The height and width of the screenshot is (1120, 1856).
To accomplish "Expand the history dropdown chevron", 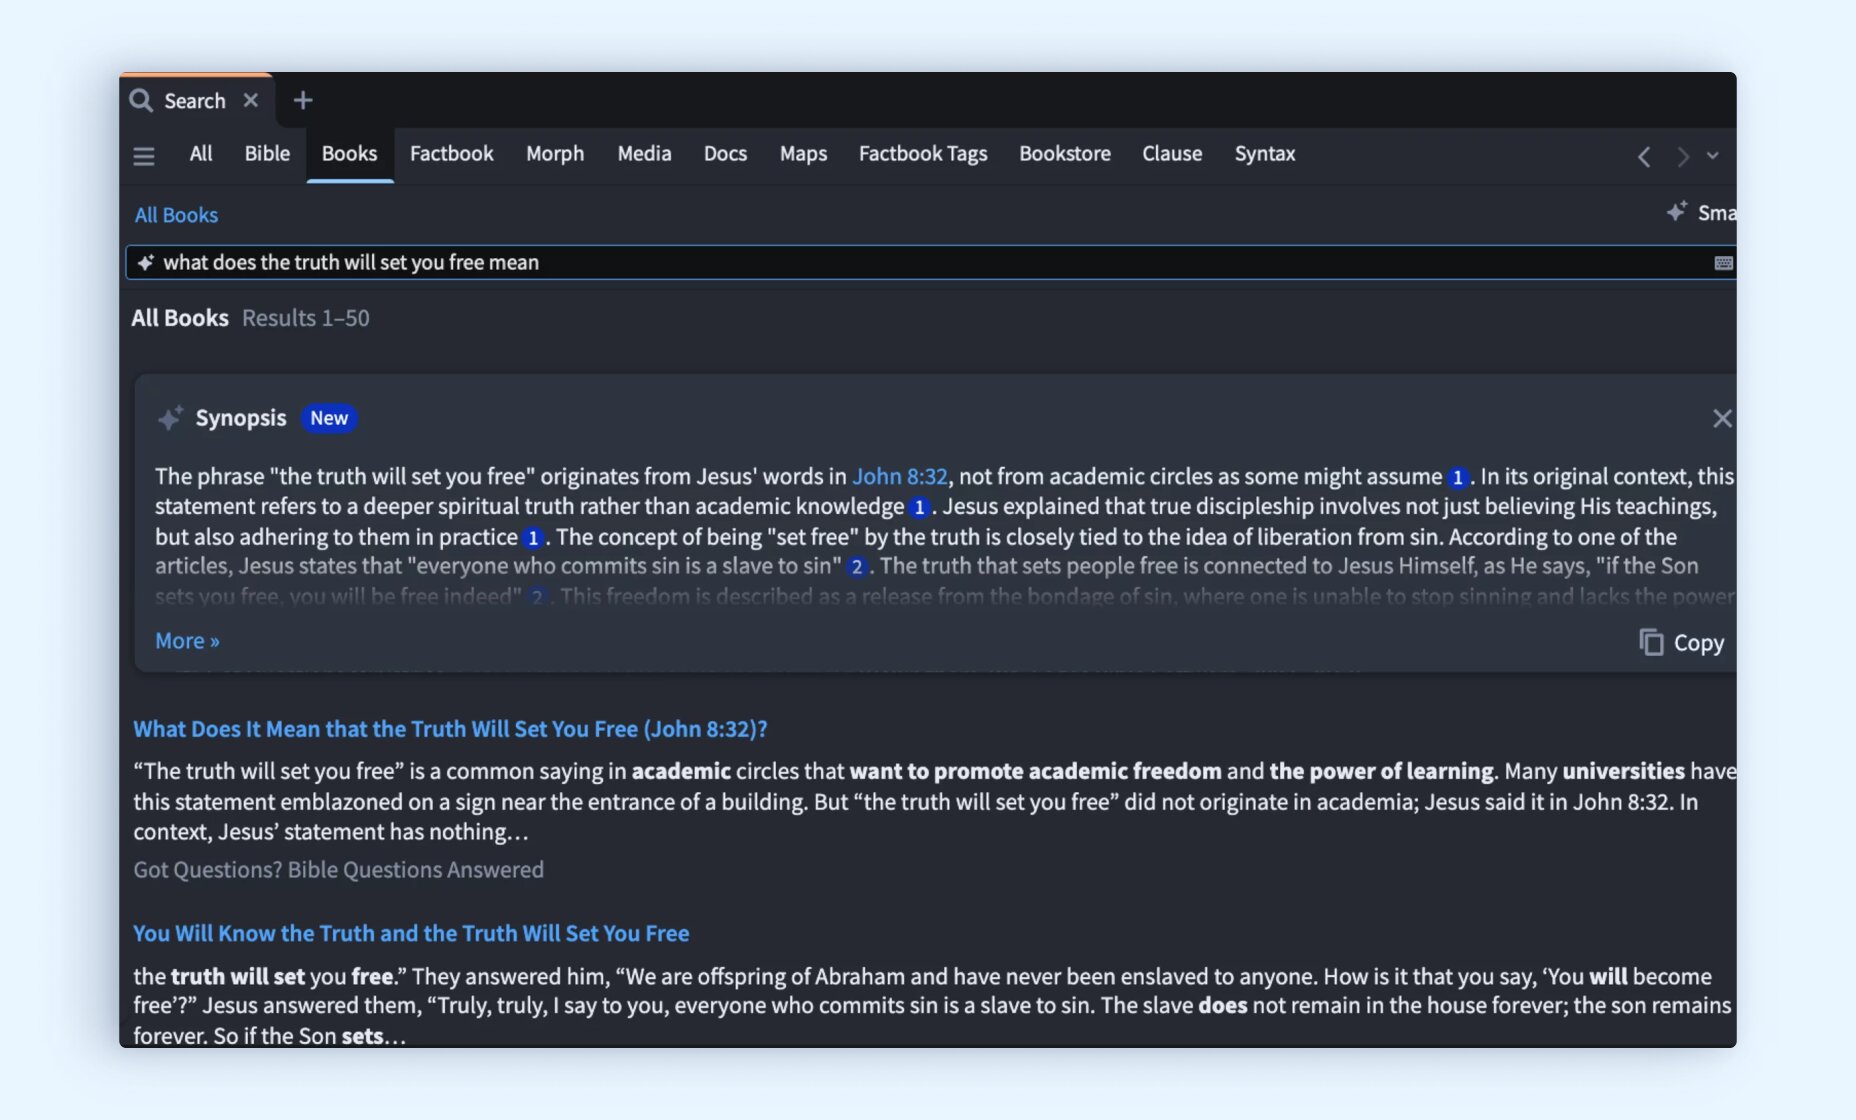I will tap(1713, 156).
